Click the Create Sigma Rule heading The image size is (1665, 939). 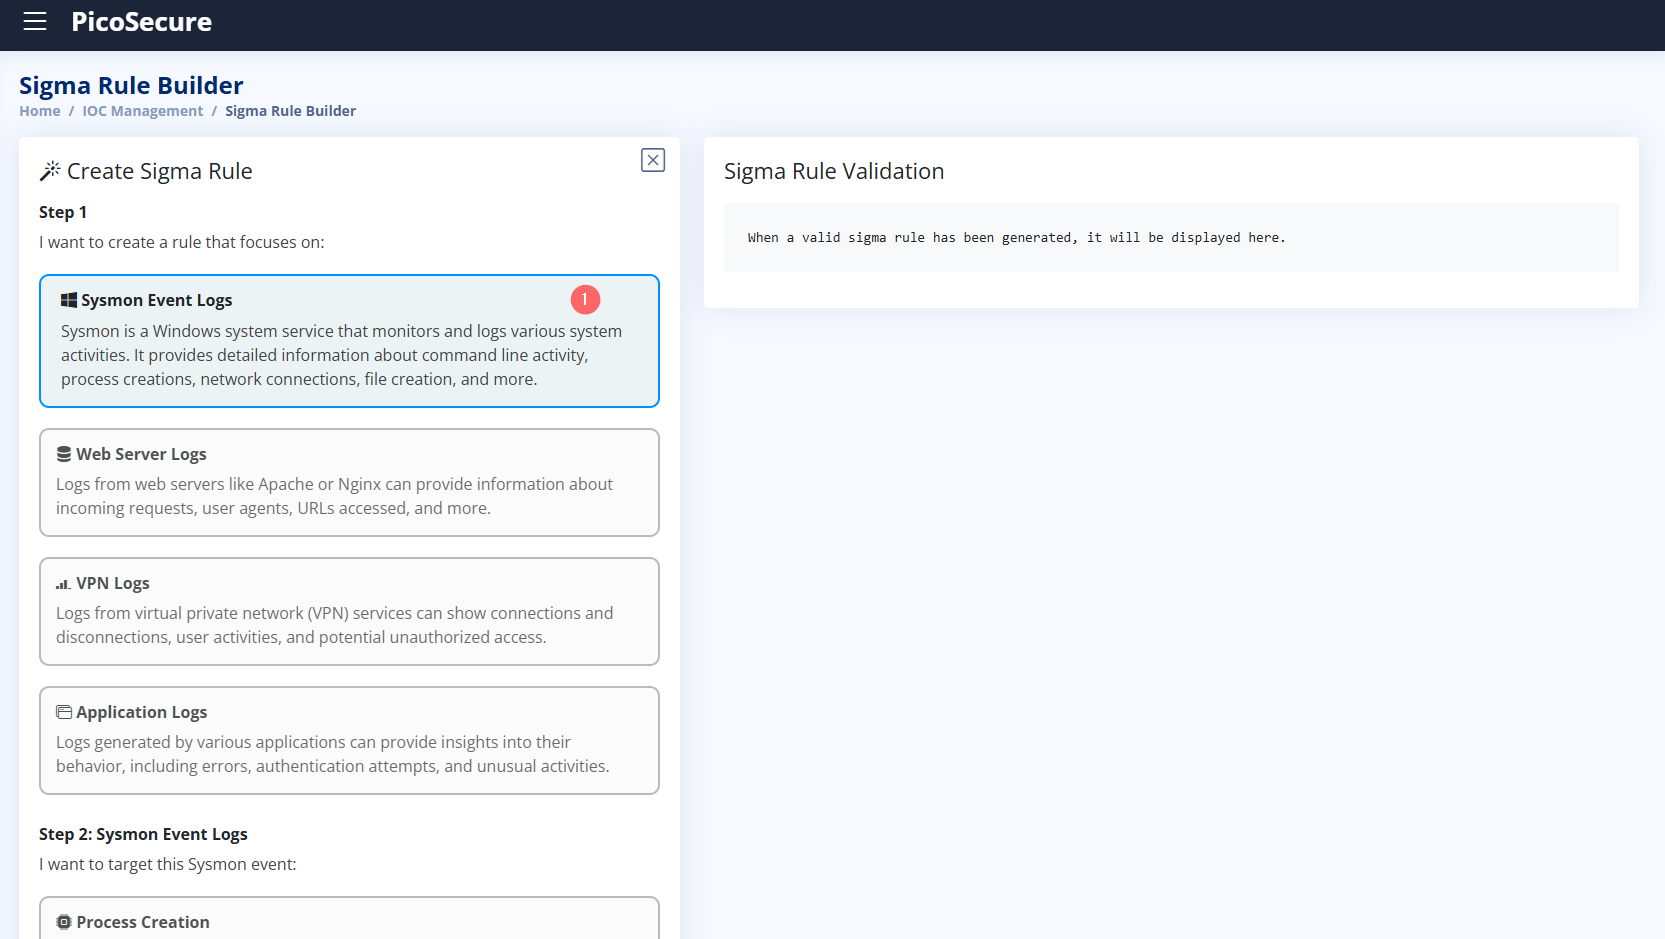[x=160, y=171]
